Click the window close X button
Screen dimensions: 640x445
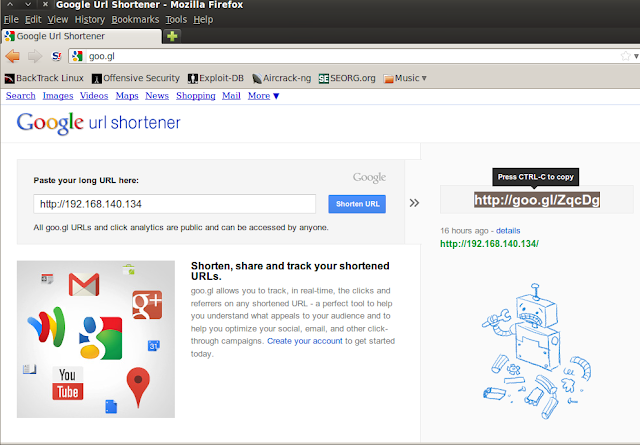45,5
